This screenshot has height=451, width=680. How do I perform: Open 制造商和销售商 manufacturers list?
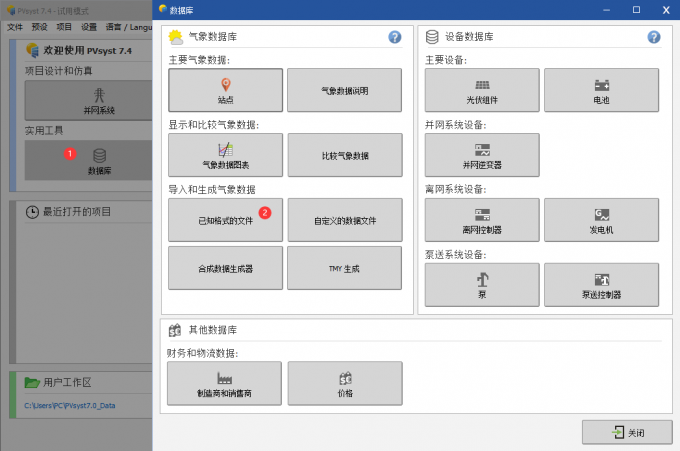point(224,383)
